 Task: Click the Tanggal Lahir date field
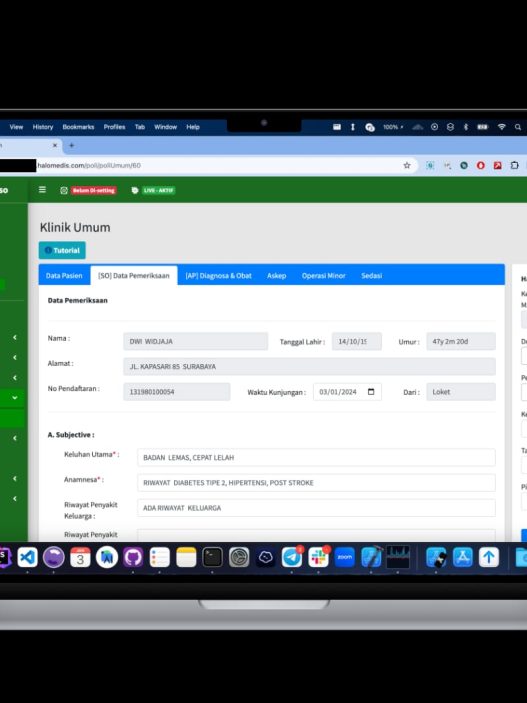pyautogui.click(x=357, y=341)
